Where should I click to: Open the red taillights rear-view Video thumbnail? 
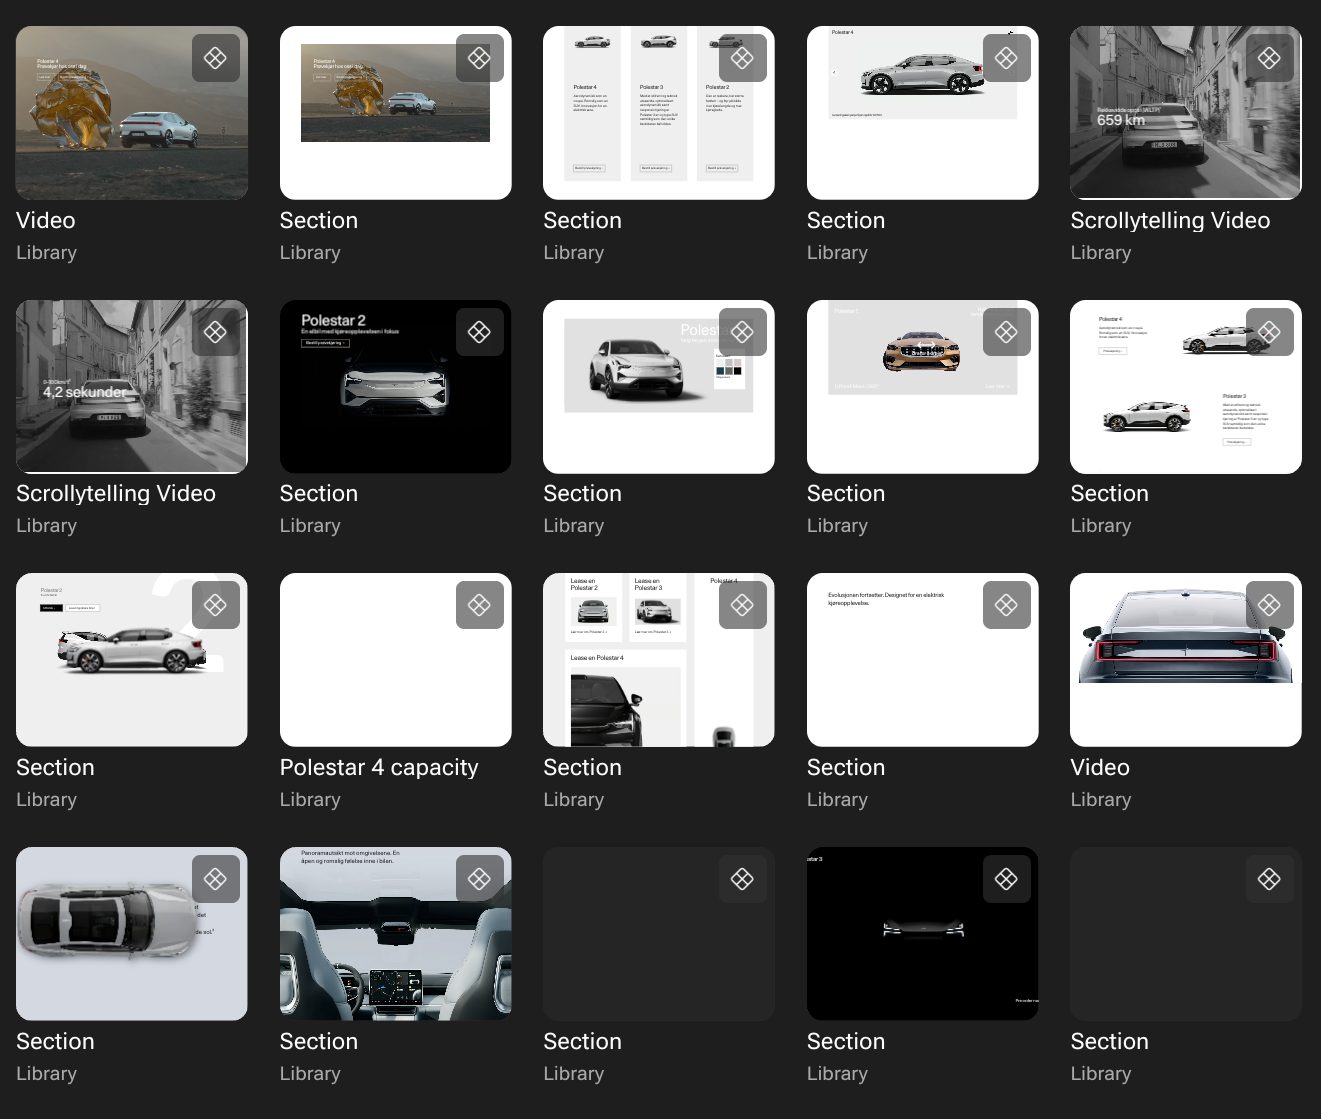1186,660
